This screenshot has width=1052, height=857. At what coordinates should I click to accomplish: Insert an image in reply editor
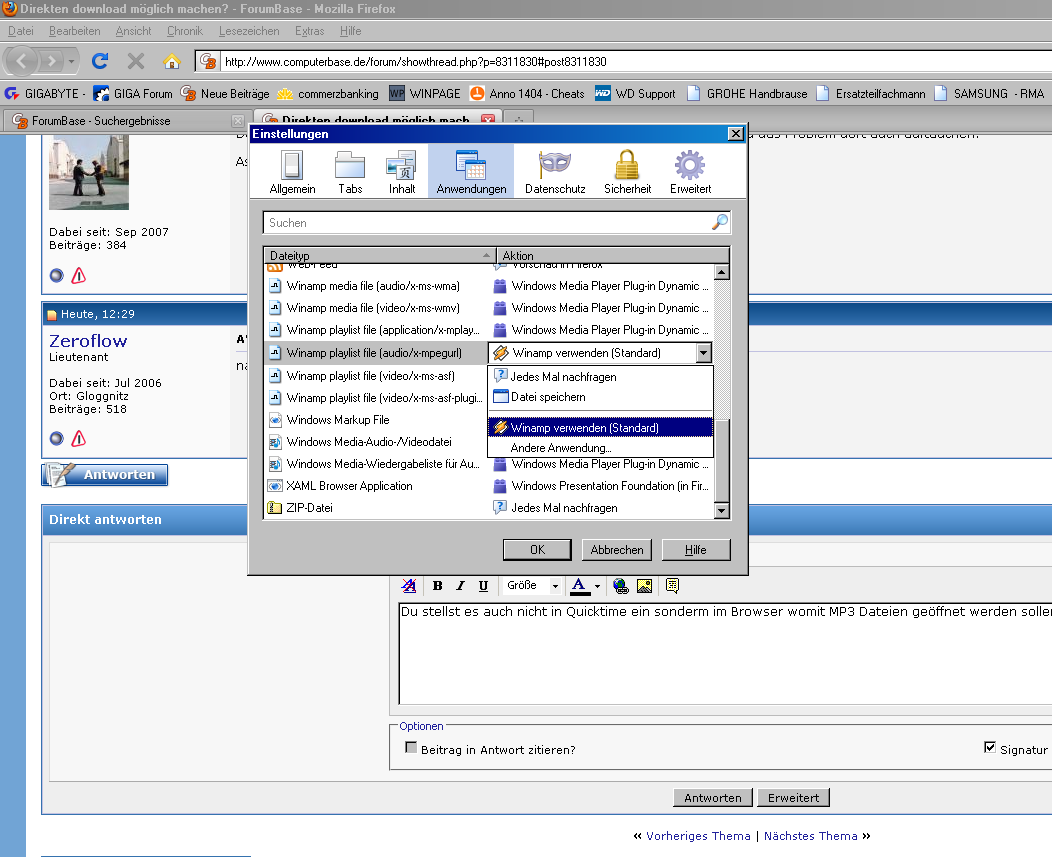coord(644,586)
